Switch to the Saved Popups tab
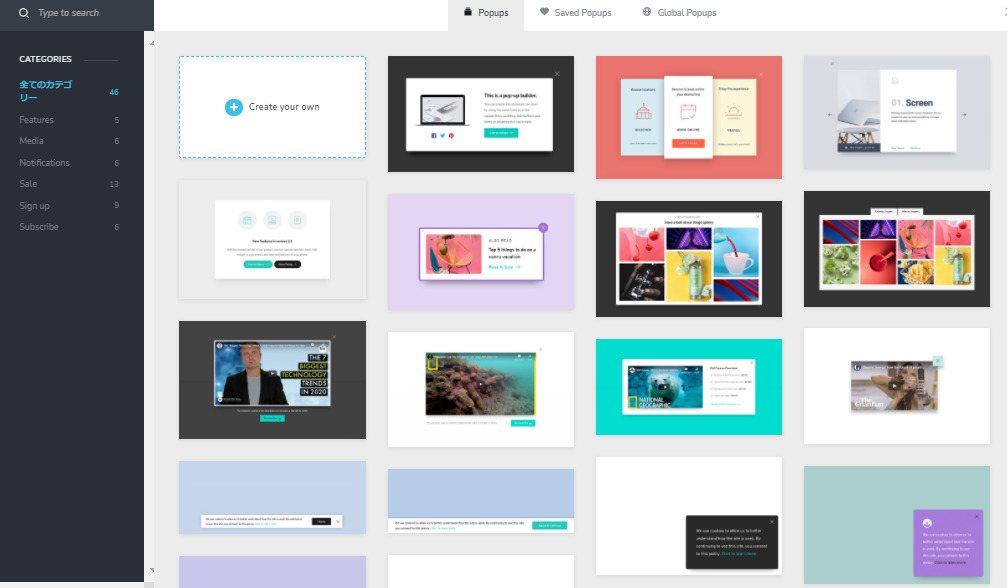Image resolution: width=1007 pixels, height=588 pixels. point(582,13)
